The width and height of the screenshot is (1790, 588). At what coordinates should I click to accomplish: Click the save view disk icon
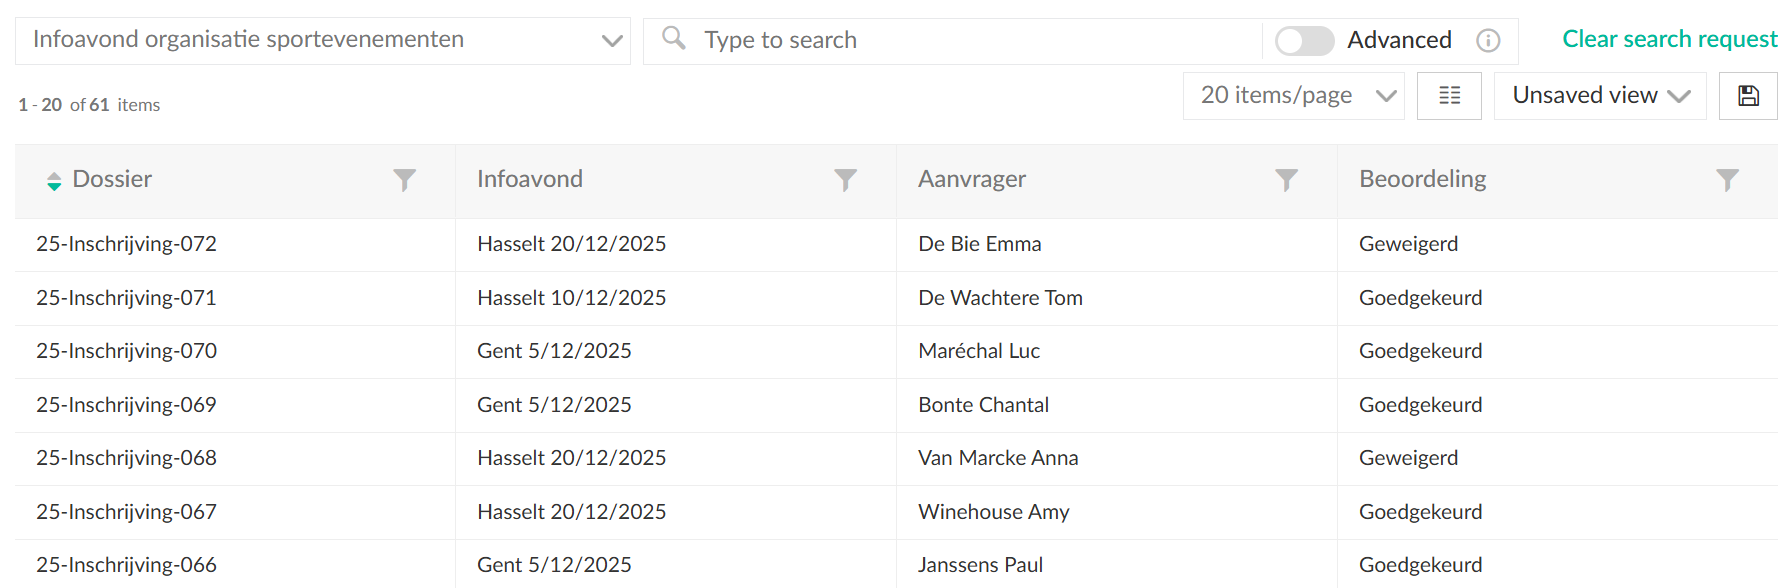pos(1747,96)
